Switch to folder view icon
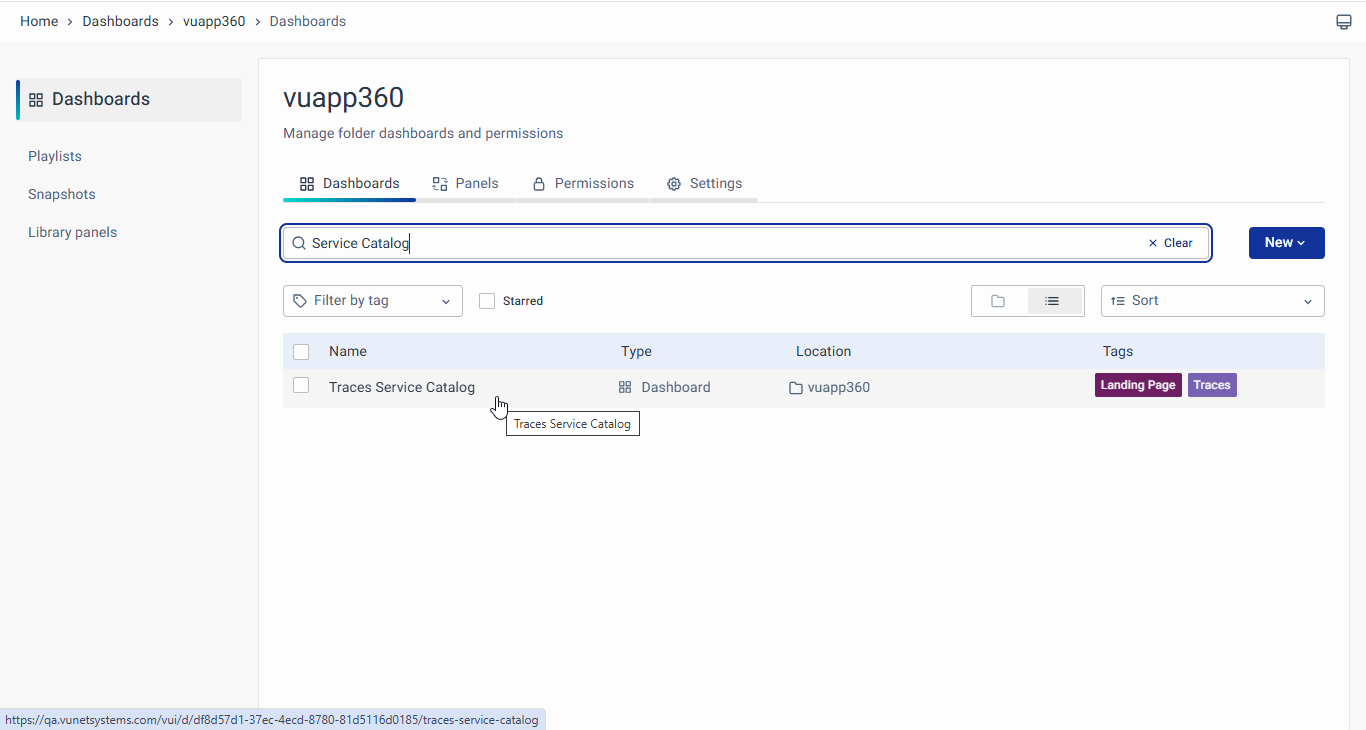1366x730 pixels. [998, 301]
